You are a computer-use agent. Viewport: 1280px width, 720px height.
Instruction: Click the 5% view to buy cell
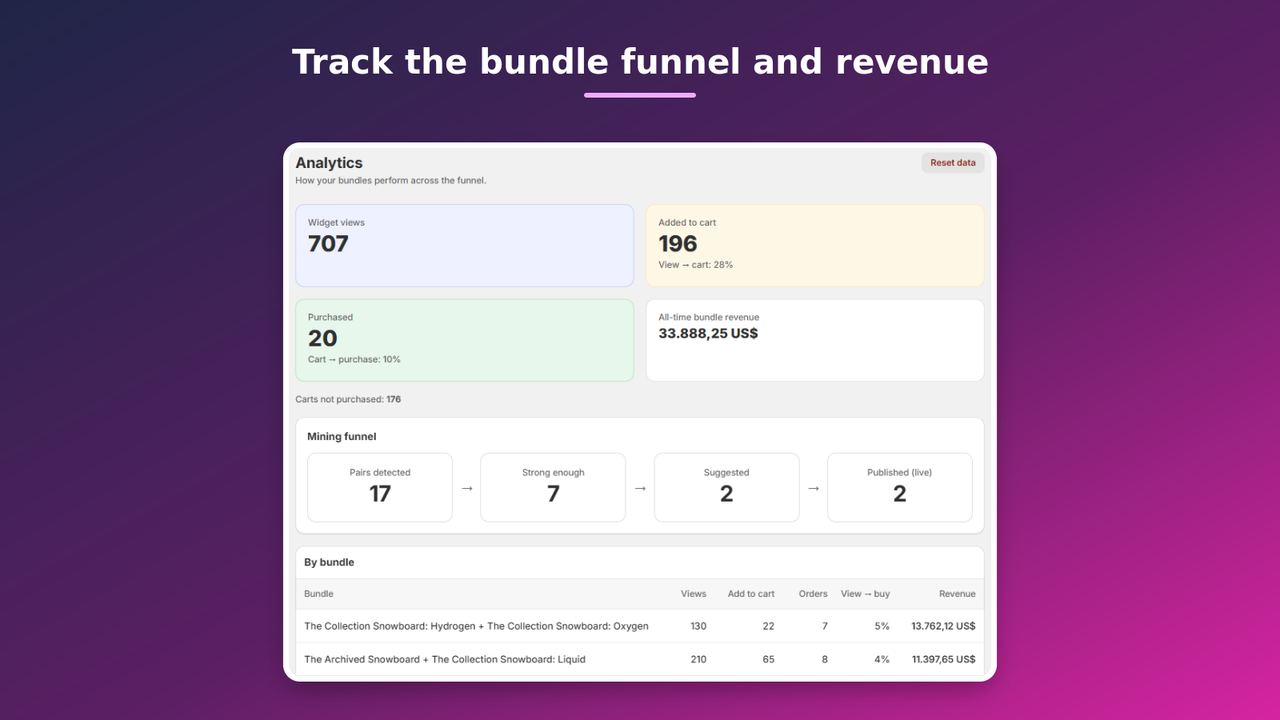(x=881, y=626)
